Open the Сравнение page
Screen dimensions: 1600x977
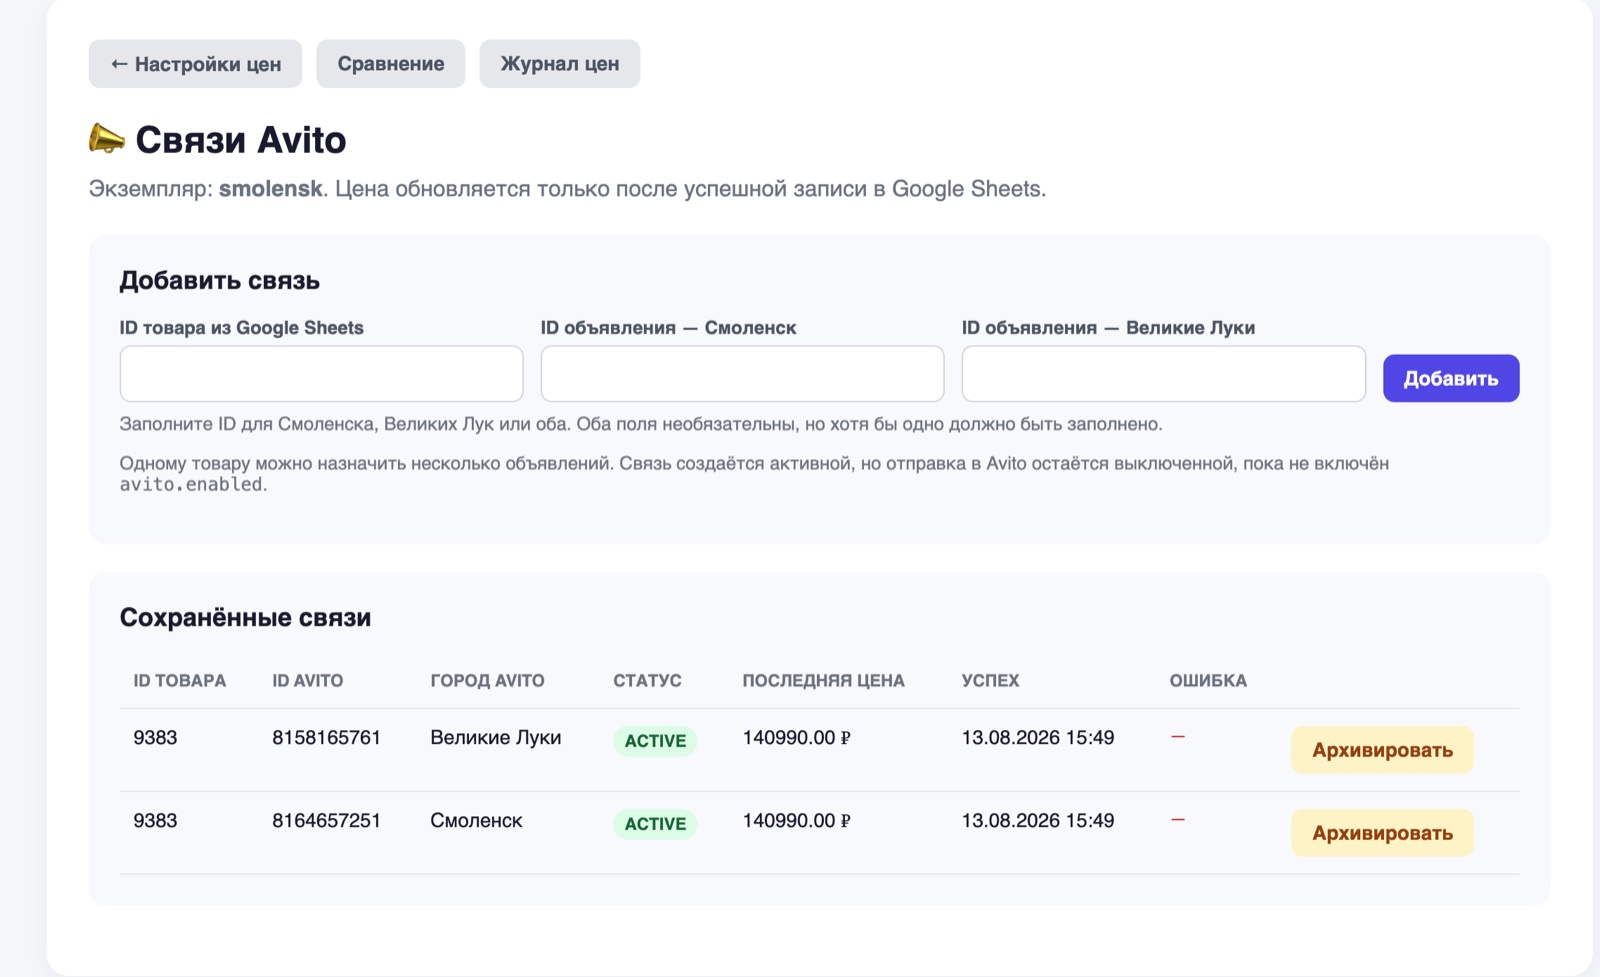tap(391, 64)
